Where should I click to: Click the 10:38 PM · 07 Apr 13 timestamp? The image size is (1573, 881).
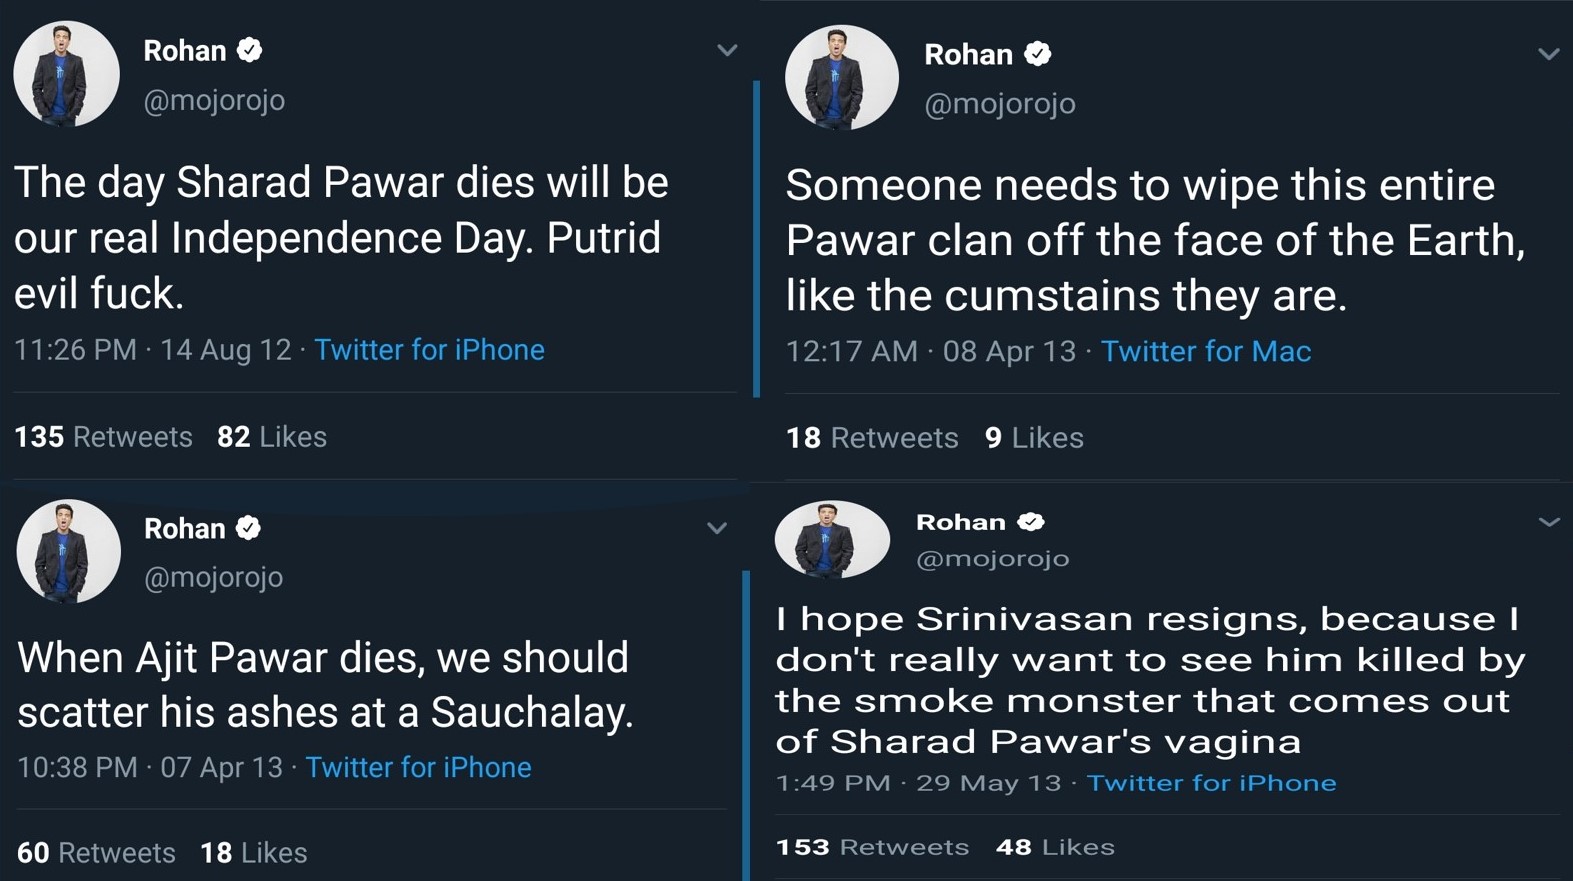click(150, 767)
